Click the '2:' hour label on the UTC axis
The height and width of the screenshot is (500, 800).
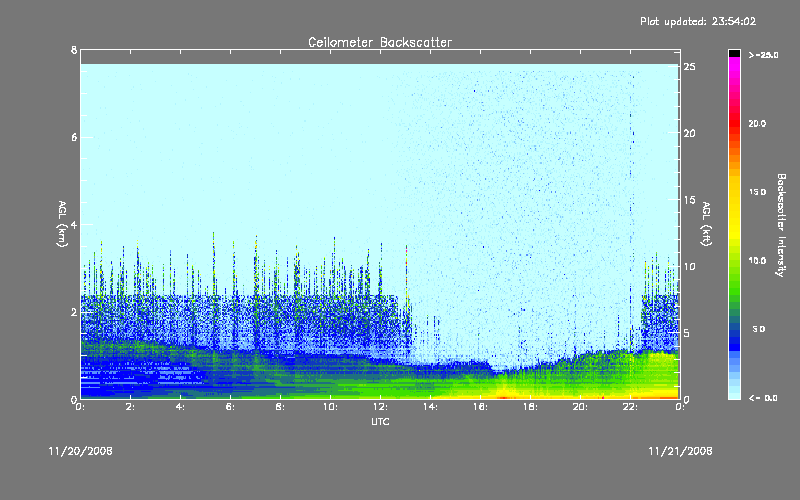tap(131, 407)
